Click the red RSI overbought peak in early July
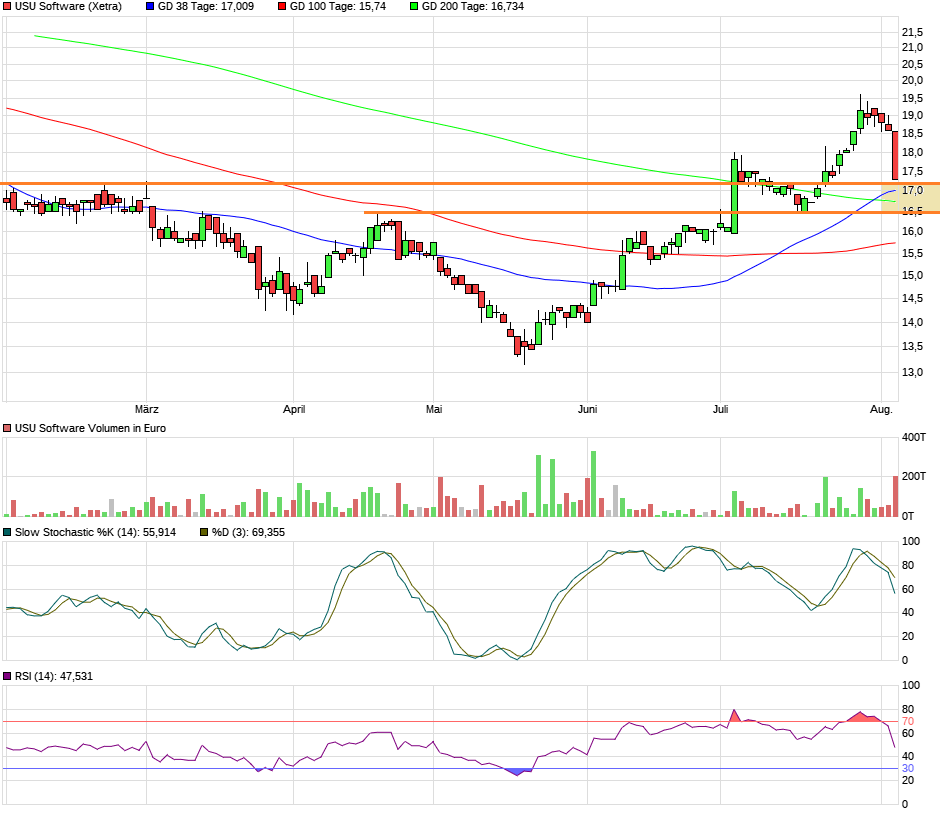The image size is (940, 814). (x=734, y=716)
